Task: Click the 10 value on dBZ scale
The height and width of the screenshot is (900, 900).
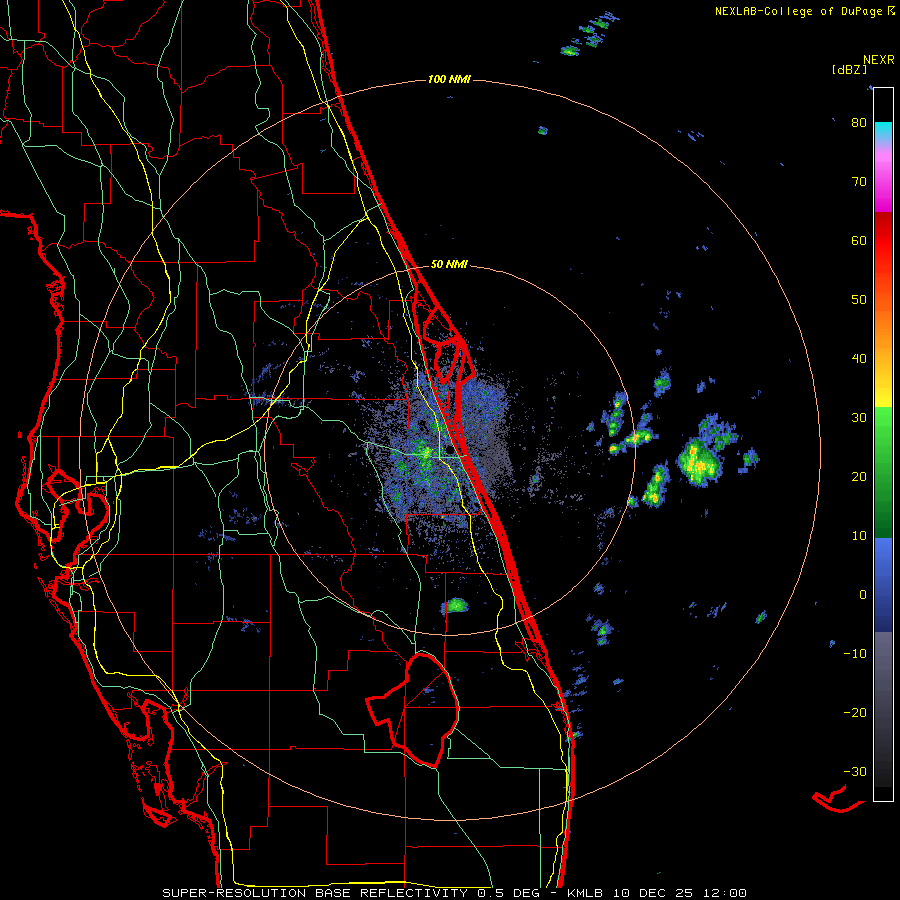Action: [859, 536]
